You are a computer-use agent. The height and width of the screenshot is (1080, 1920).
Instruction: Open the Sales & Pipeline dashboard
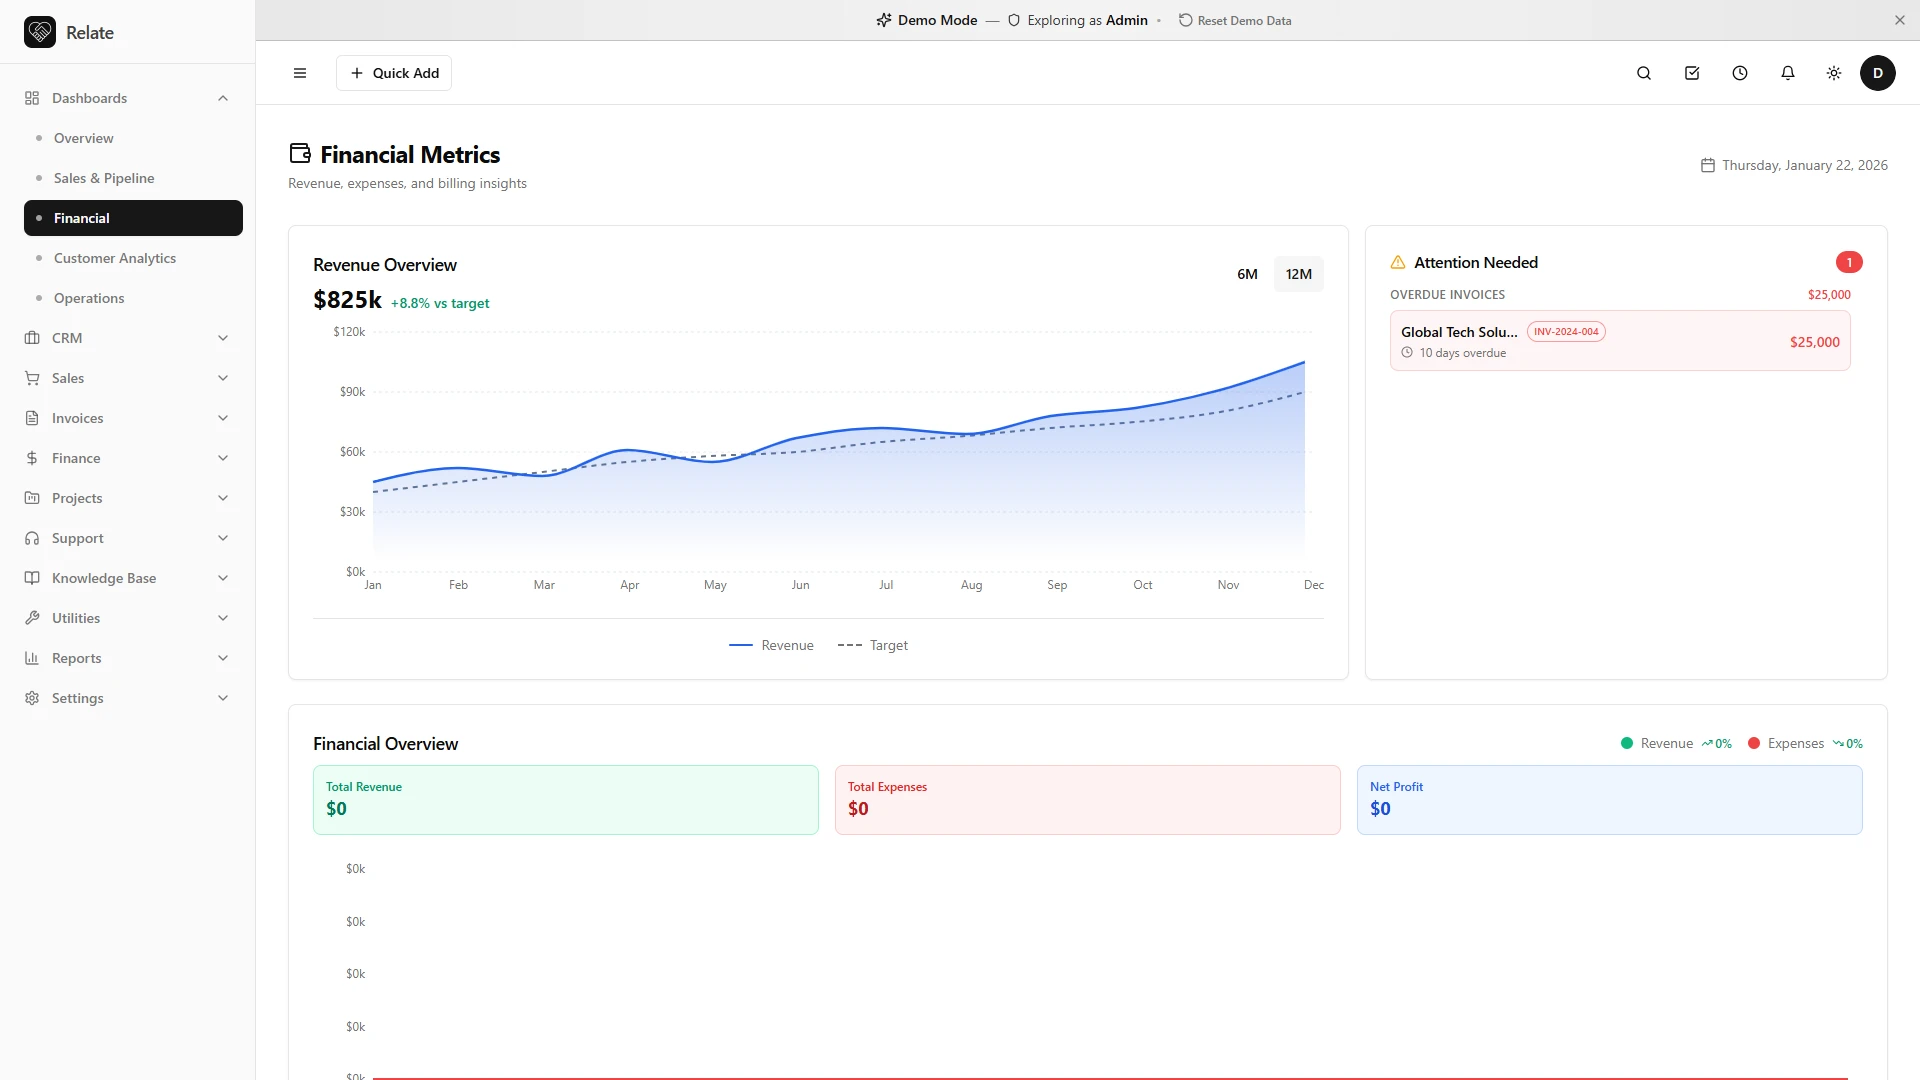coord(133,178)
